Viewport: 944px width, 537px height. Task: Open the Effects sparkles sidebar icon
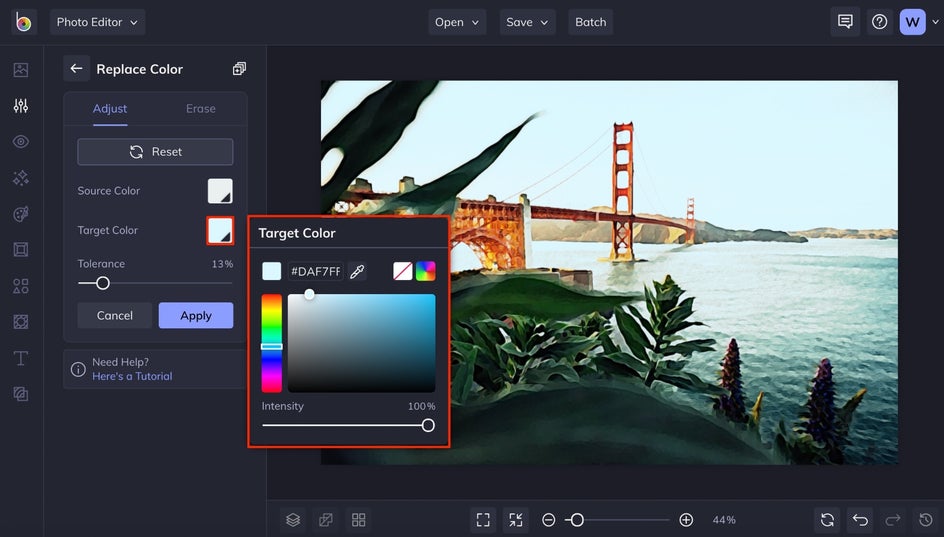click(21, 178)
